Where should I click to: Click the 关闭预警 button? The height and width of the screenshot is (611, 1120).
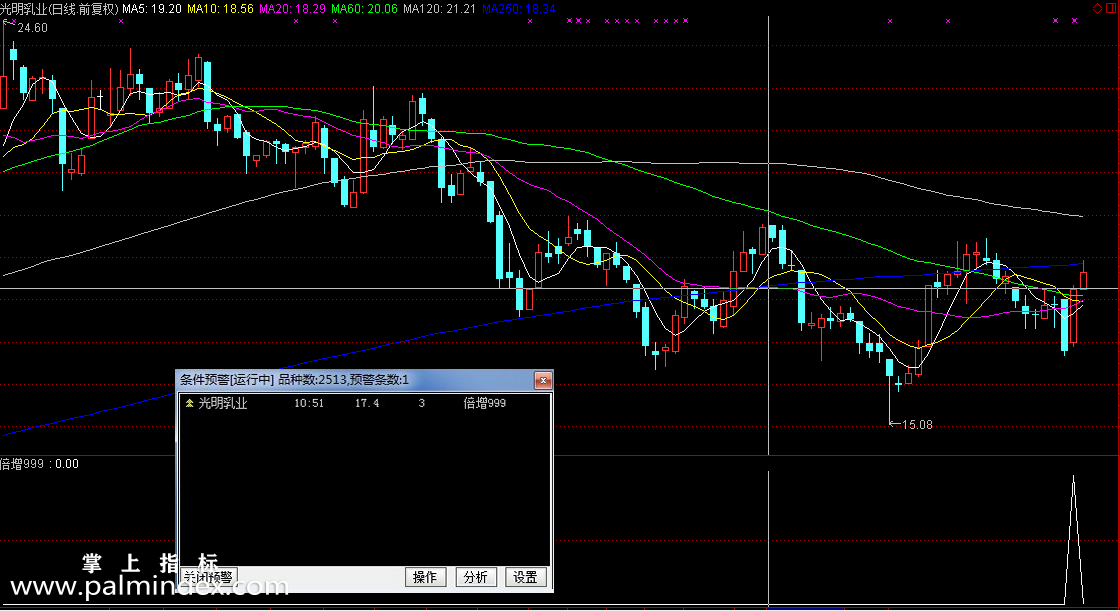point(208,577)
